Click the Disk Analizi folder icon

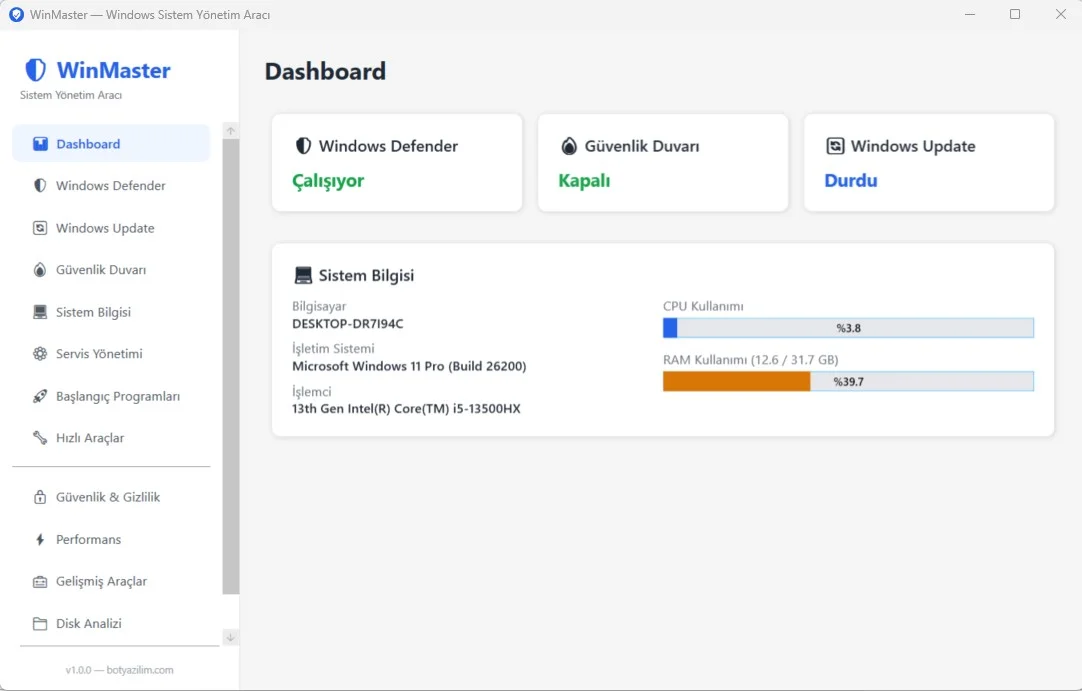40,623
